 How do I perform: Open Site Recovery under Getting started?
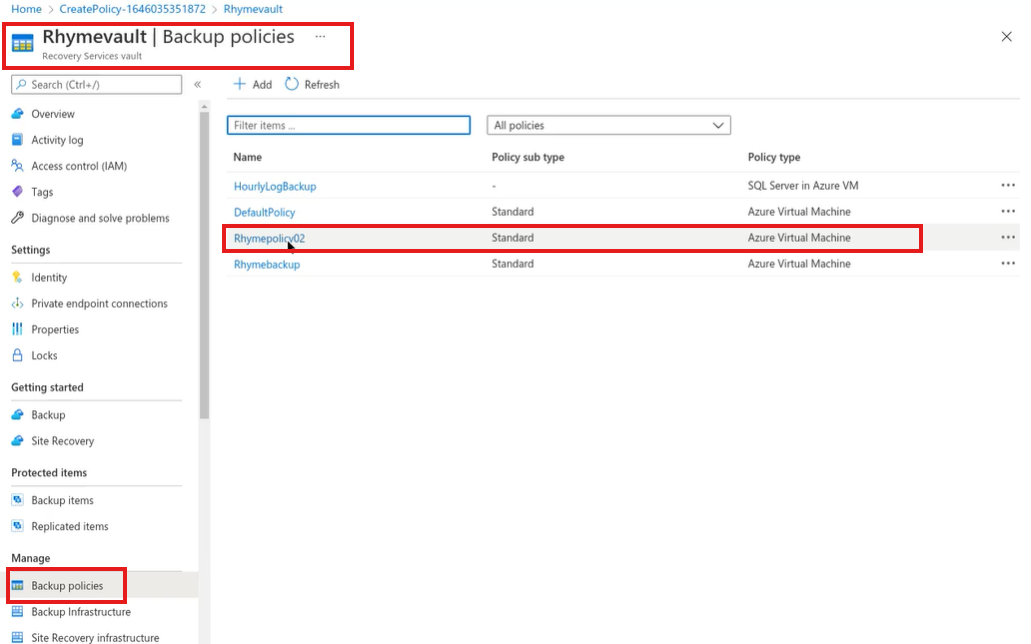click(x=62, y=441)
